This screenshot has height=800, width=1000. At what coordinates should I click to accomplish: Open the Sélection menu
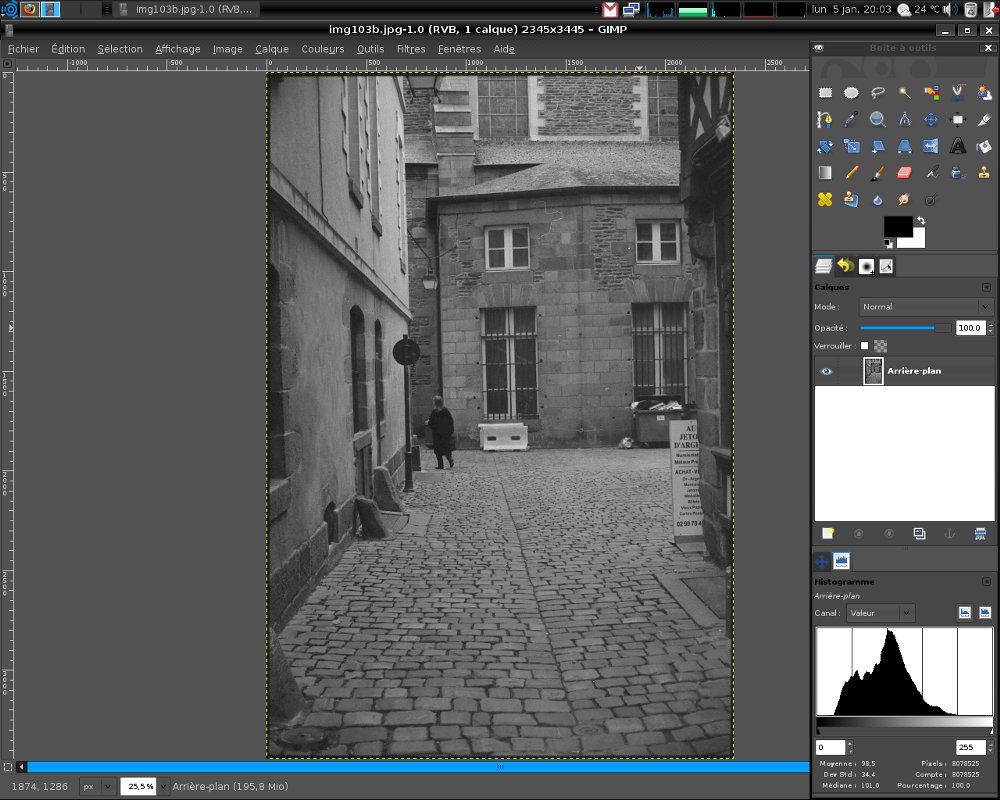pyautogui.click(x=120, y=49)
